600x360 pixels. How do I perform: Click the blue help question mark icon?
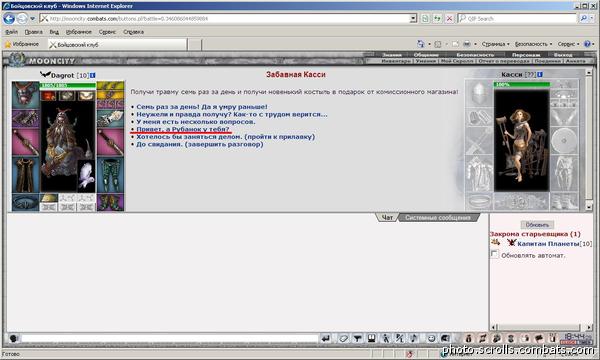click(x=587, y=44)
